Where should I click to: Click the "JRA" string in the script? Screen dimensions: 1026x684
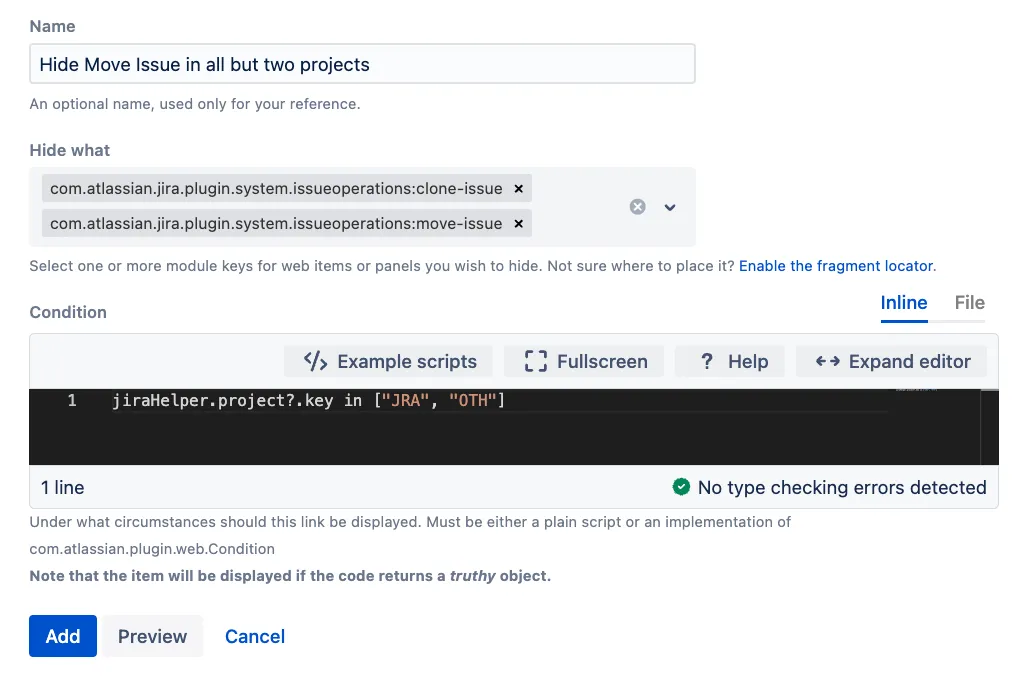(x=406, y=400)
